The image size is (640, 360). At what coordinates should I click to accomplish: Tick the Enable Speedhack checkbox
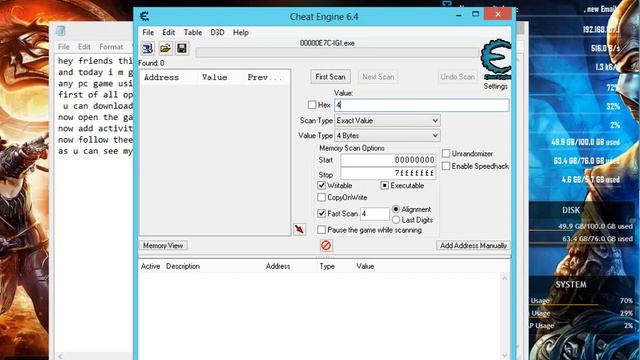446,166
